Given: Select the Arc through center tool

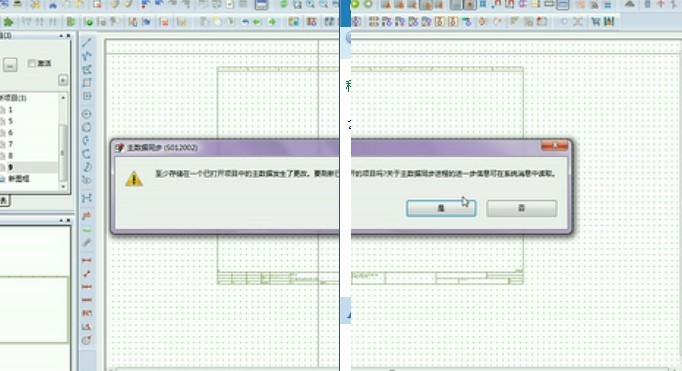Looking at the screenshot, I should tap(87, 140).
